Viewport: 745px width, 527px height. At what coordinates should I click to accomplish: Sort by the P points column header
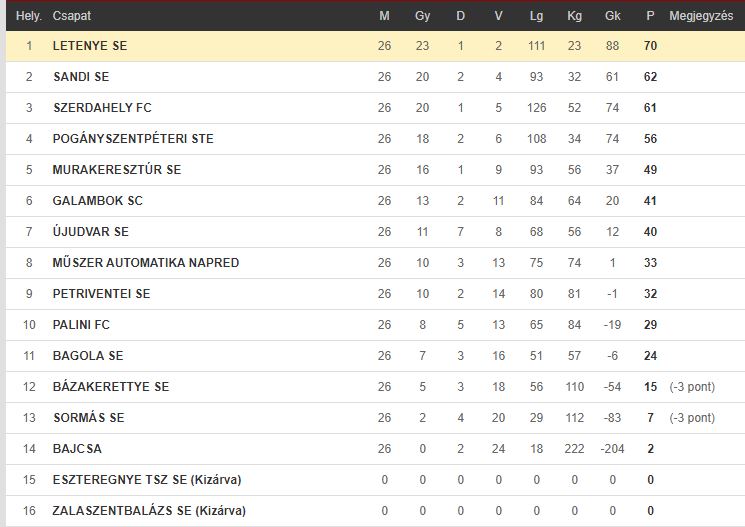pos(650,16)
